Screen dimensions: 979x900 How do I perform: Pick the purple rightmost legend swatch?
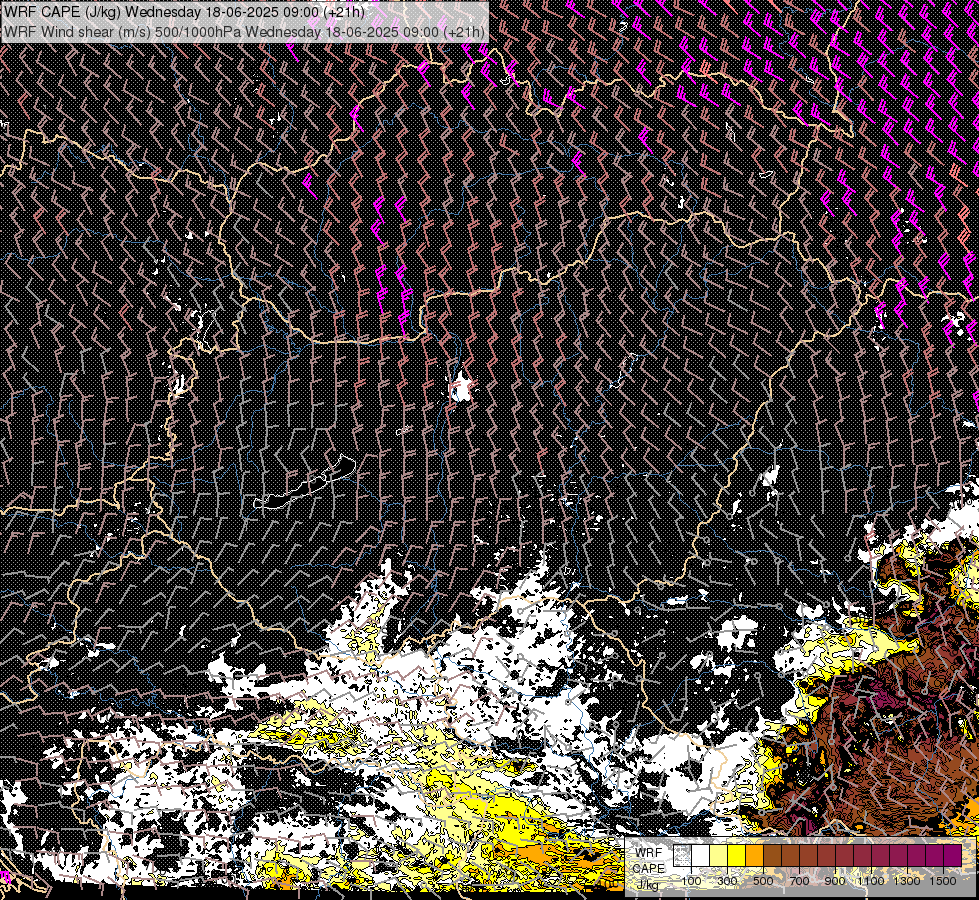coord(953,855)
